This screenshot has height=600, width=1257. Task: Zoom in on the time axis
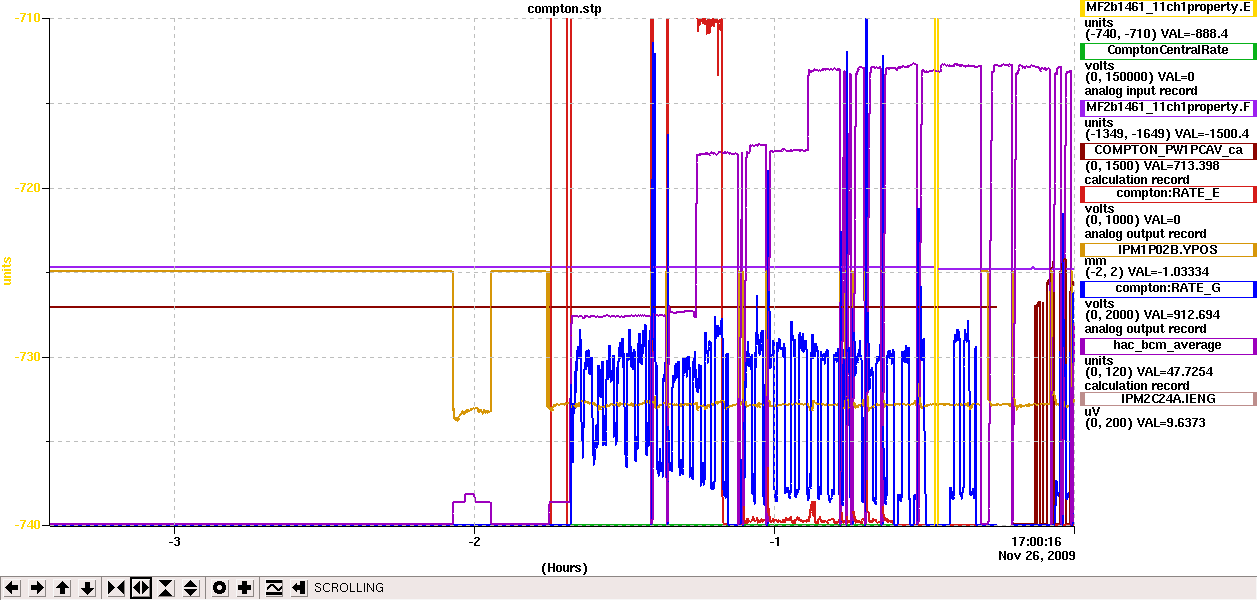coord(116,588)
